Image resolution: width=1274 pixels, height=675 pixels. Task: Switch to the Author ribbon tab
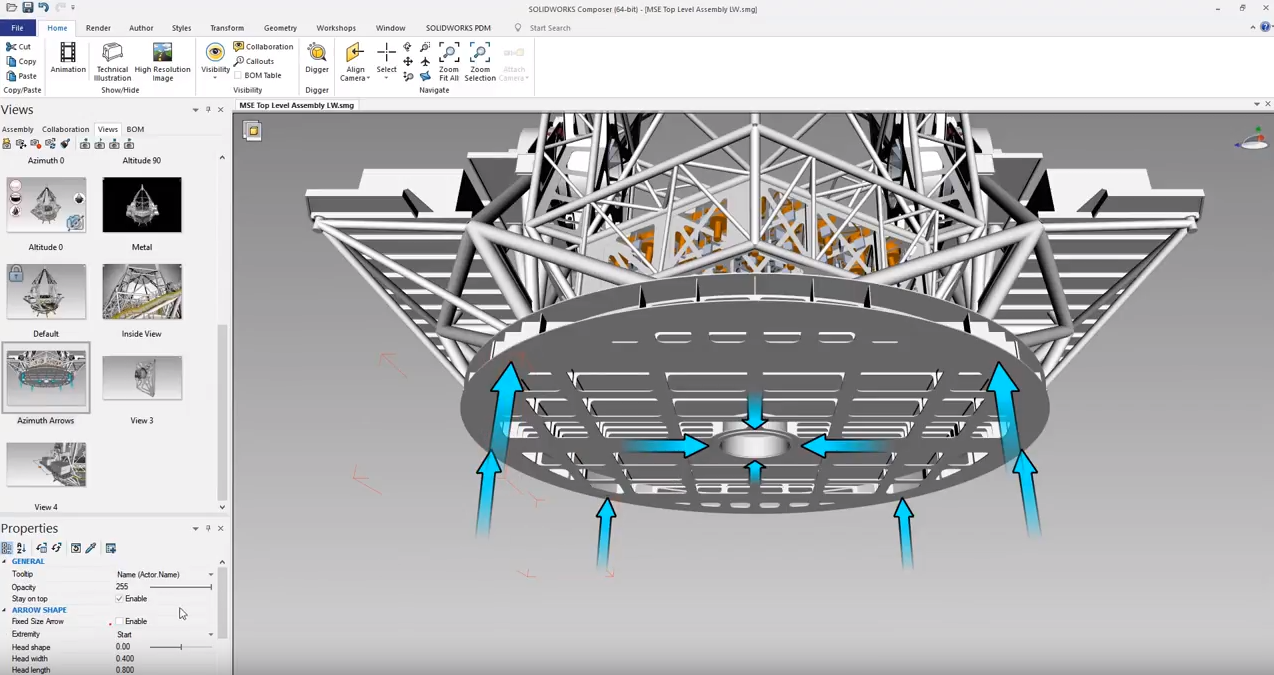[141, 28]
